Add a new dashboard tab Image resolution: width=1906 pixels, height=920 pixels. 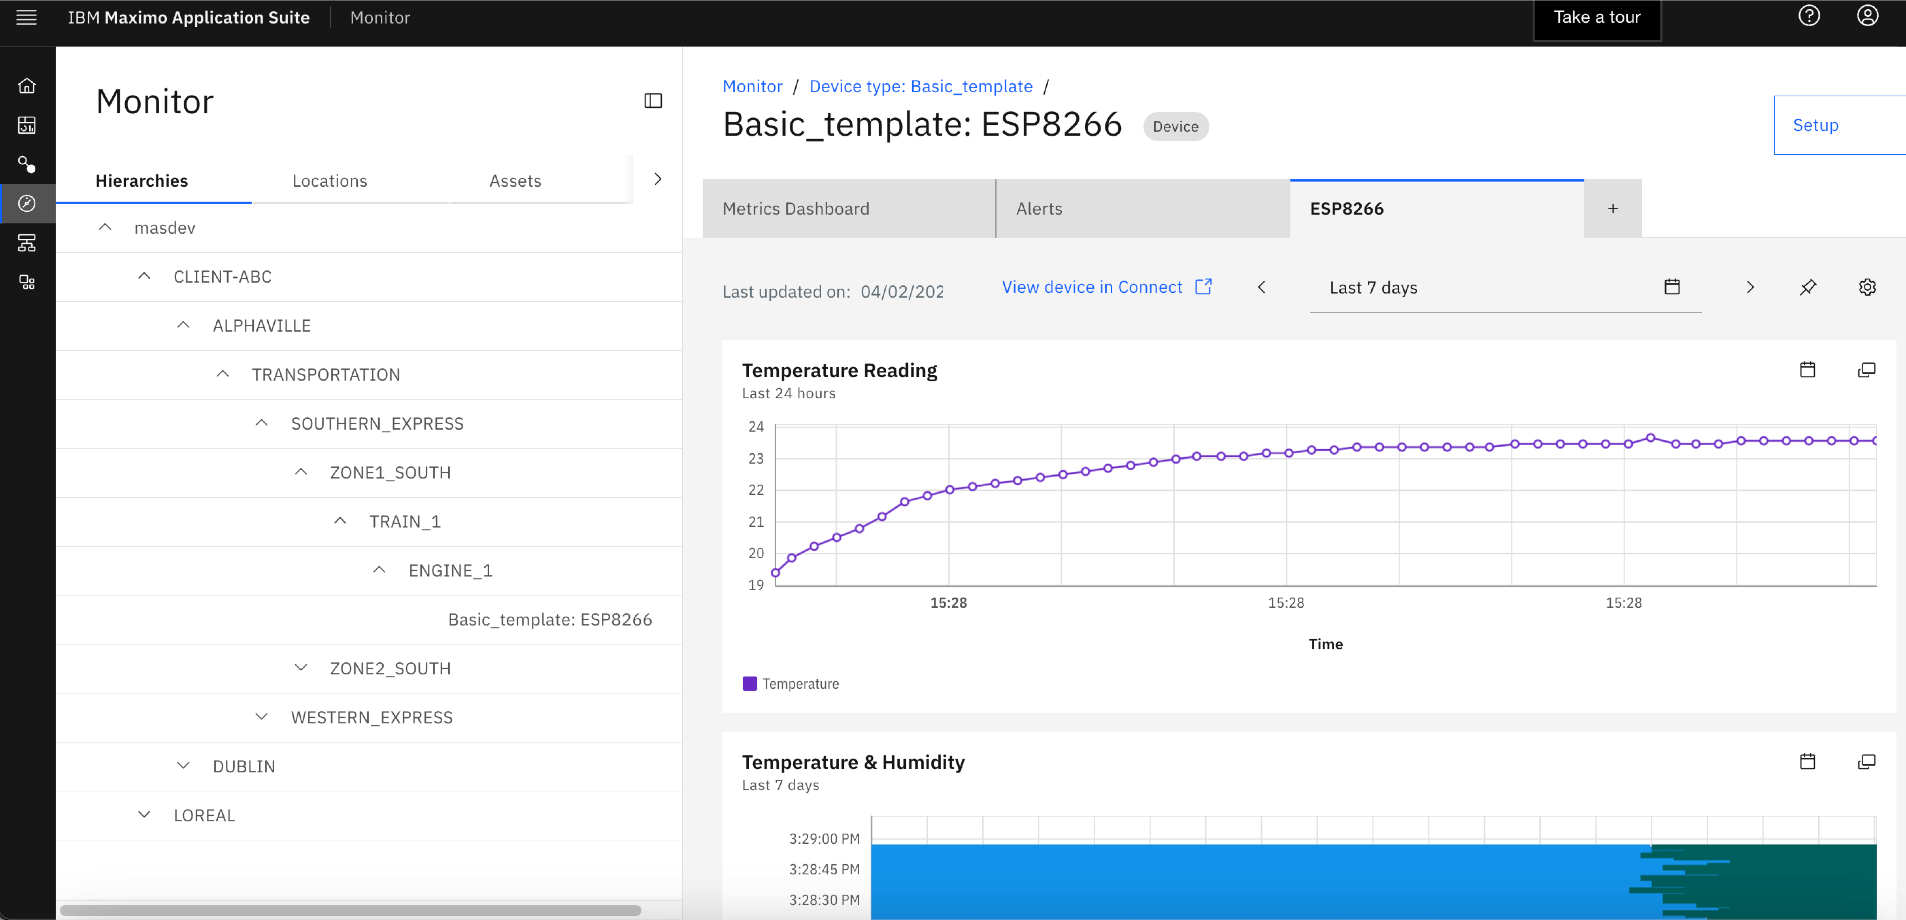(x=1613, y=209)
